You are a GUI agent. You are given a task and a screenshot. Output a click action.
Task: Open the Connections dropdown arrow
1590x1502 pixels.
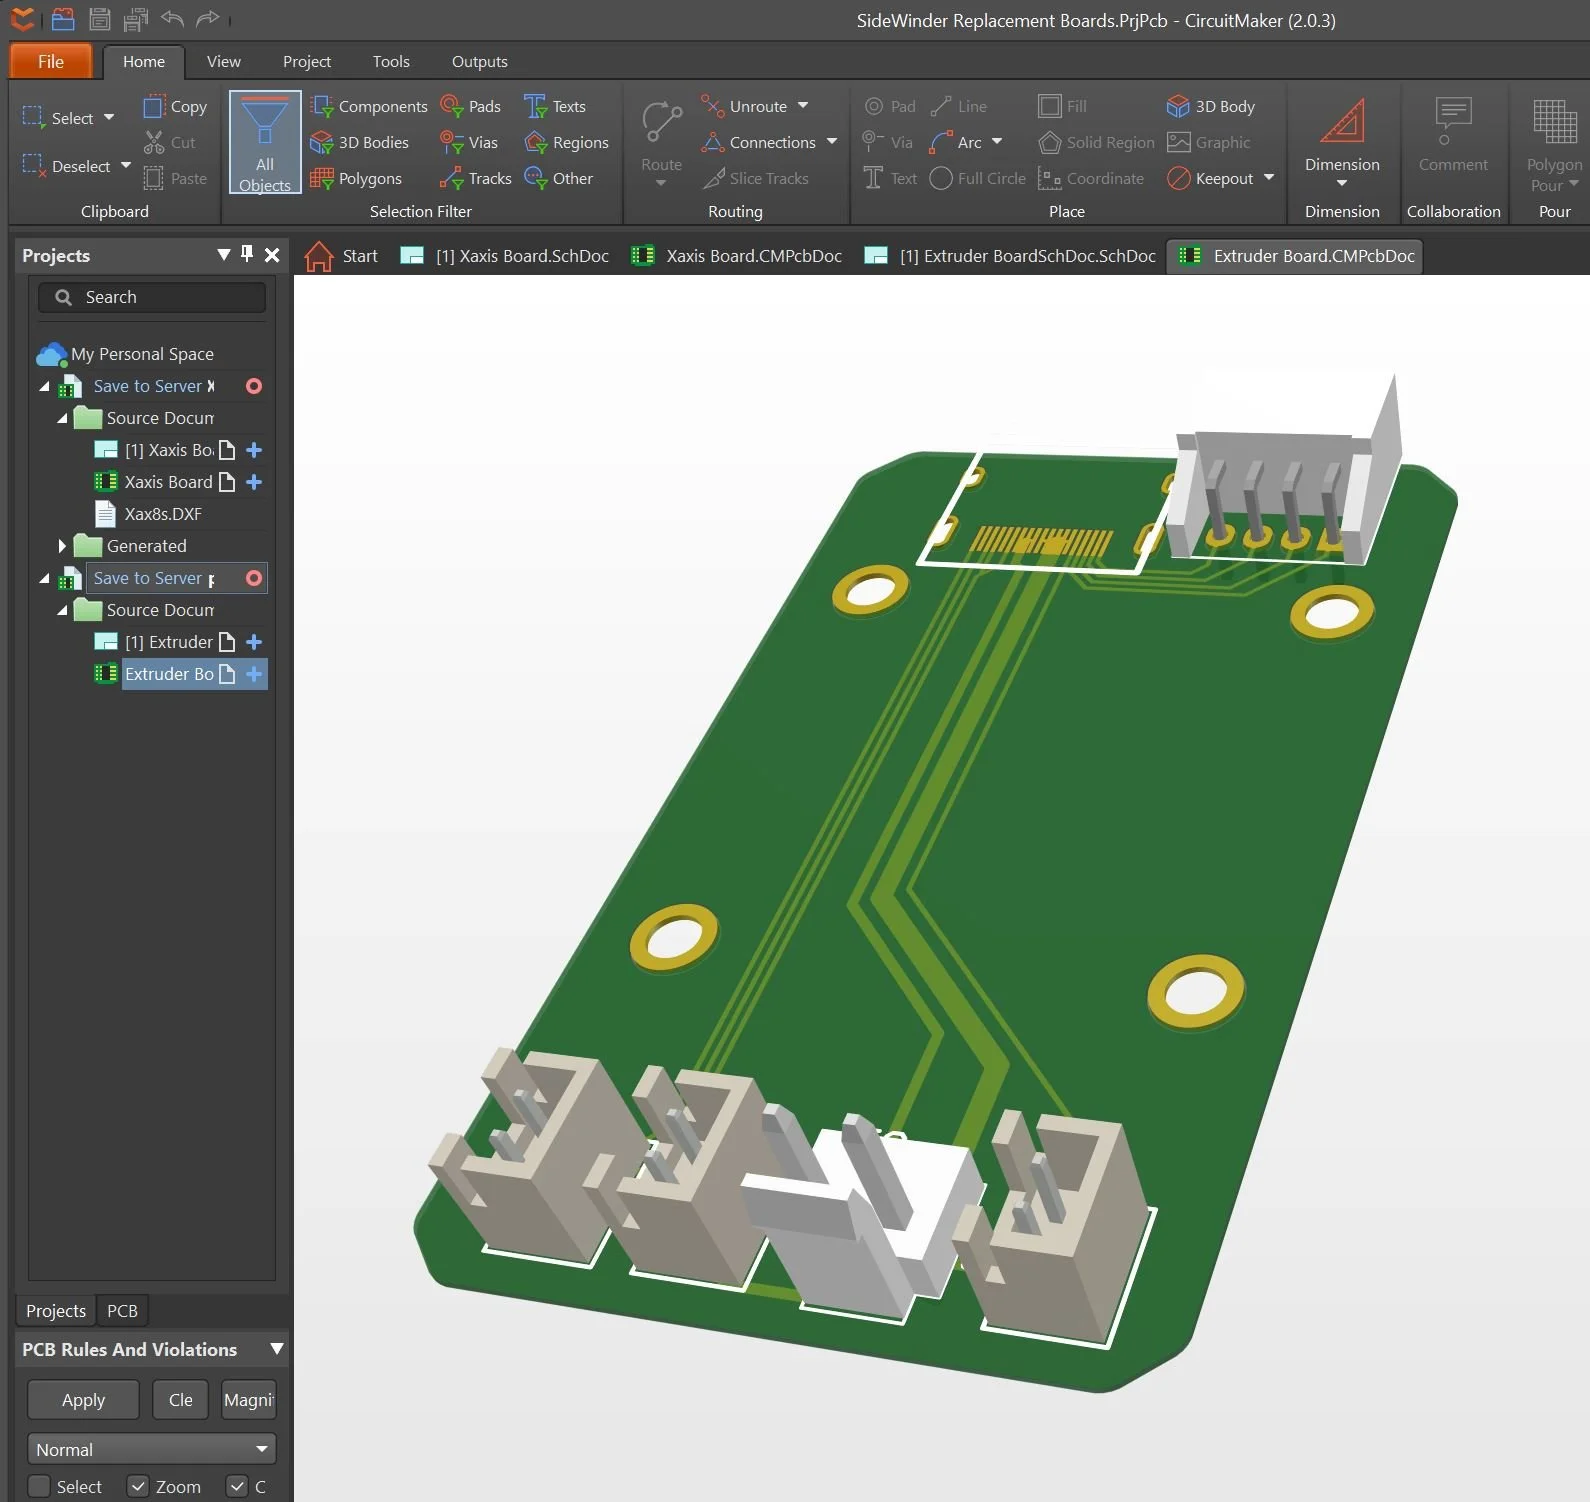point(832,142)
